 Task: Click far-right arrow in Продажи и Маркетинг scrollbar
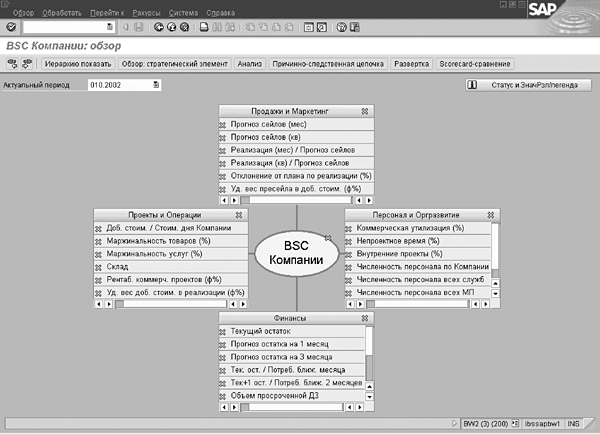(x=369, y=200)
